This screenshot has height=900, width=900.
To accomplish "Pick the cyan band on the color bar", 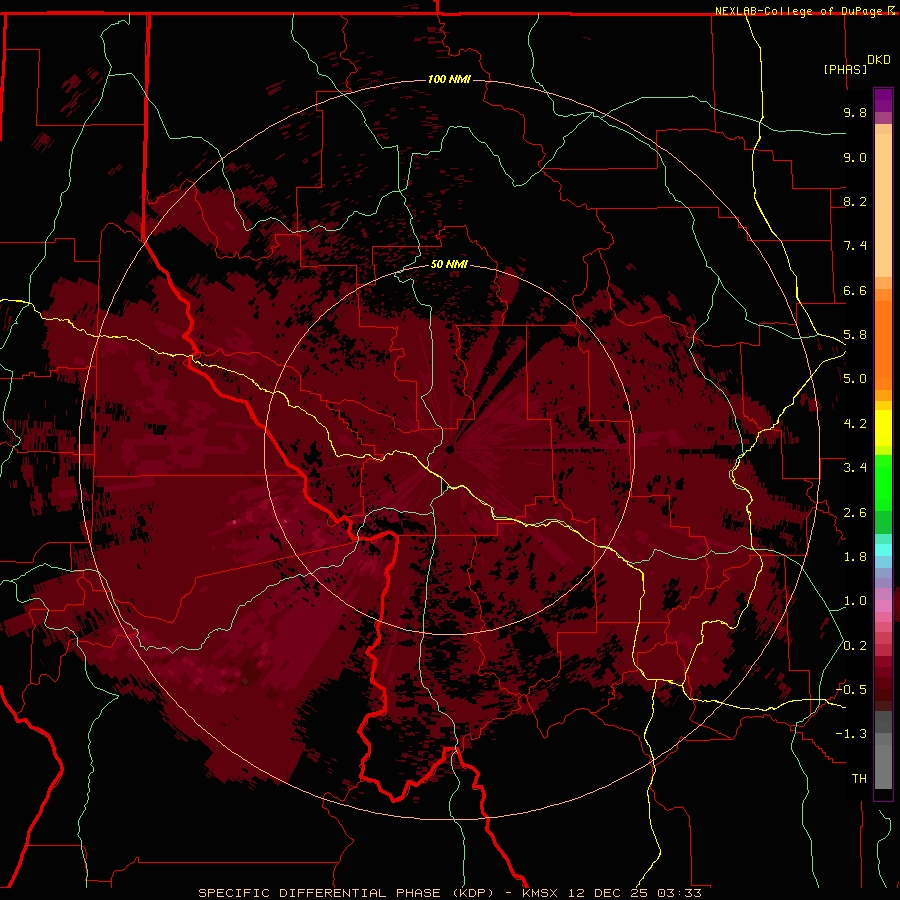I will [883, 550].
